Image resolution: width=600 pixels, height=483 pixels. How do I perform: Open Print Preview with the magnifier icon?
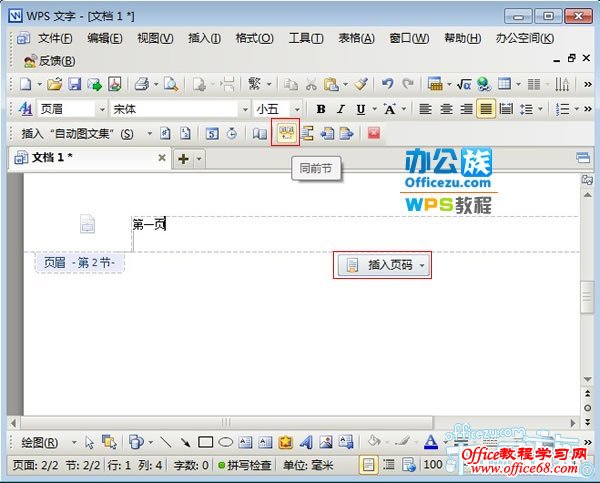(x=171, y=84)
